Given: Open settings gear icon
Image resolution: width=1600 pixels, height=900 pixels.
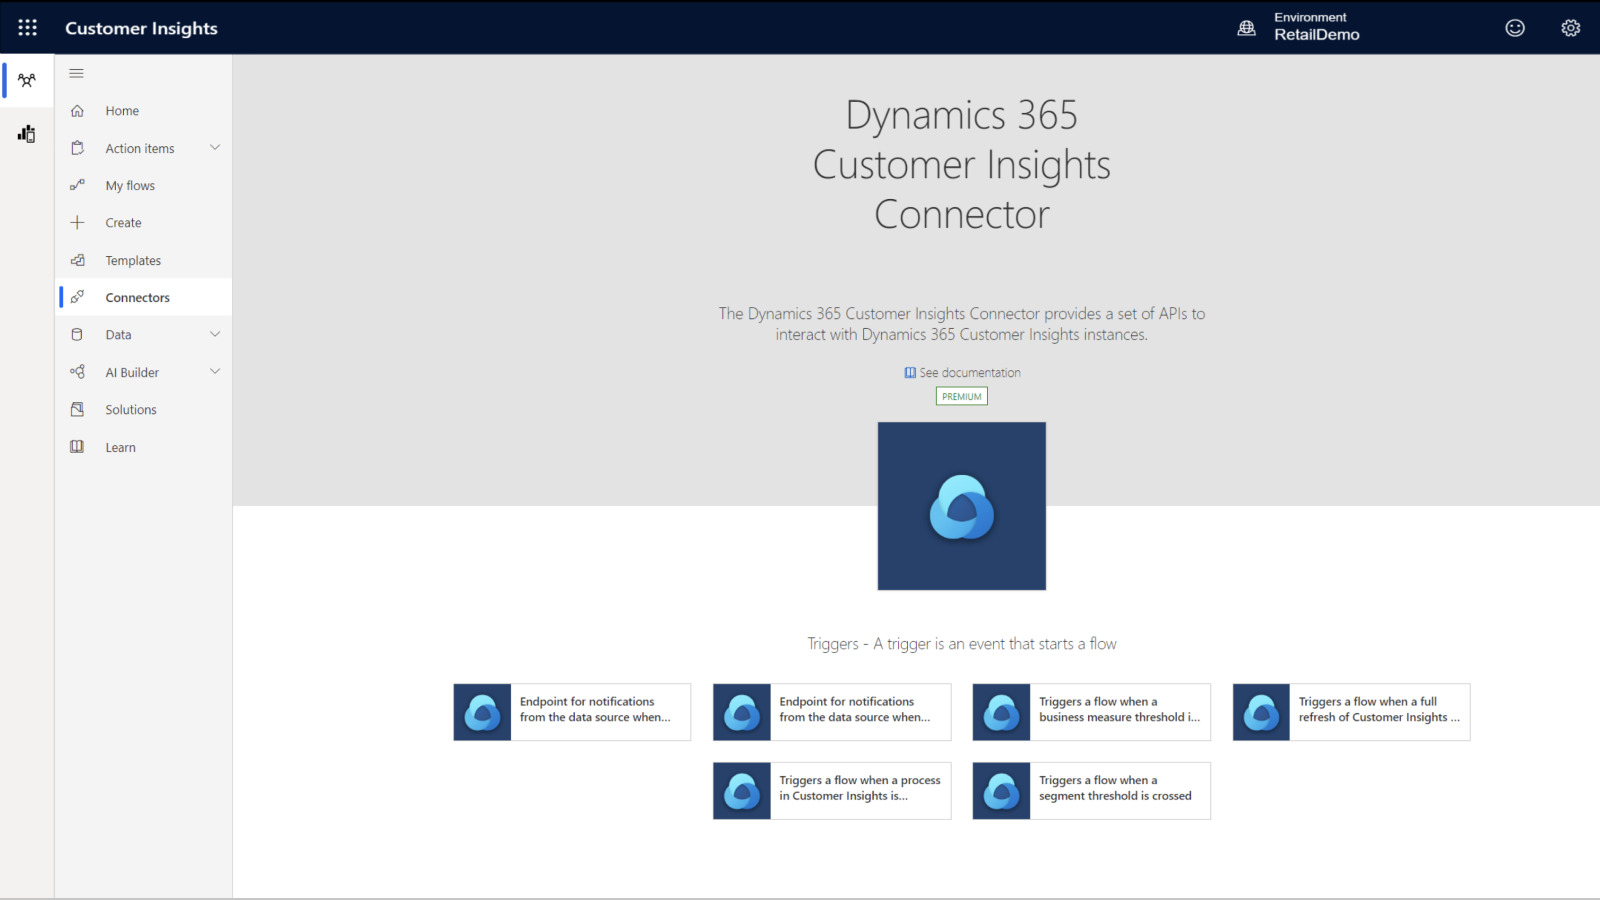Looking at the screenshot, I should [1571, 28].
